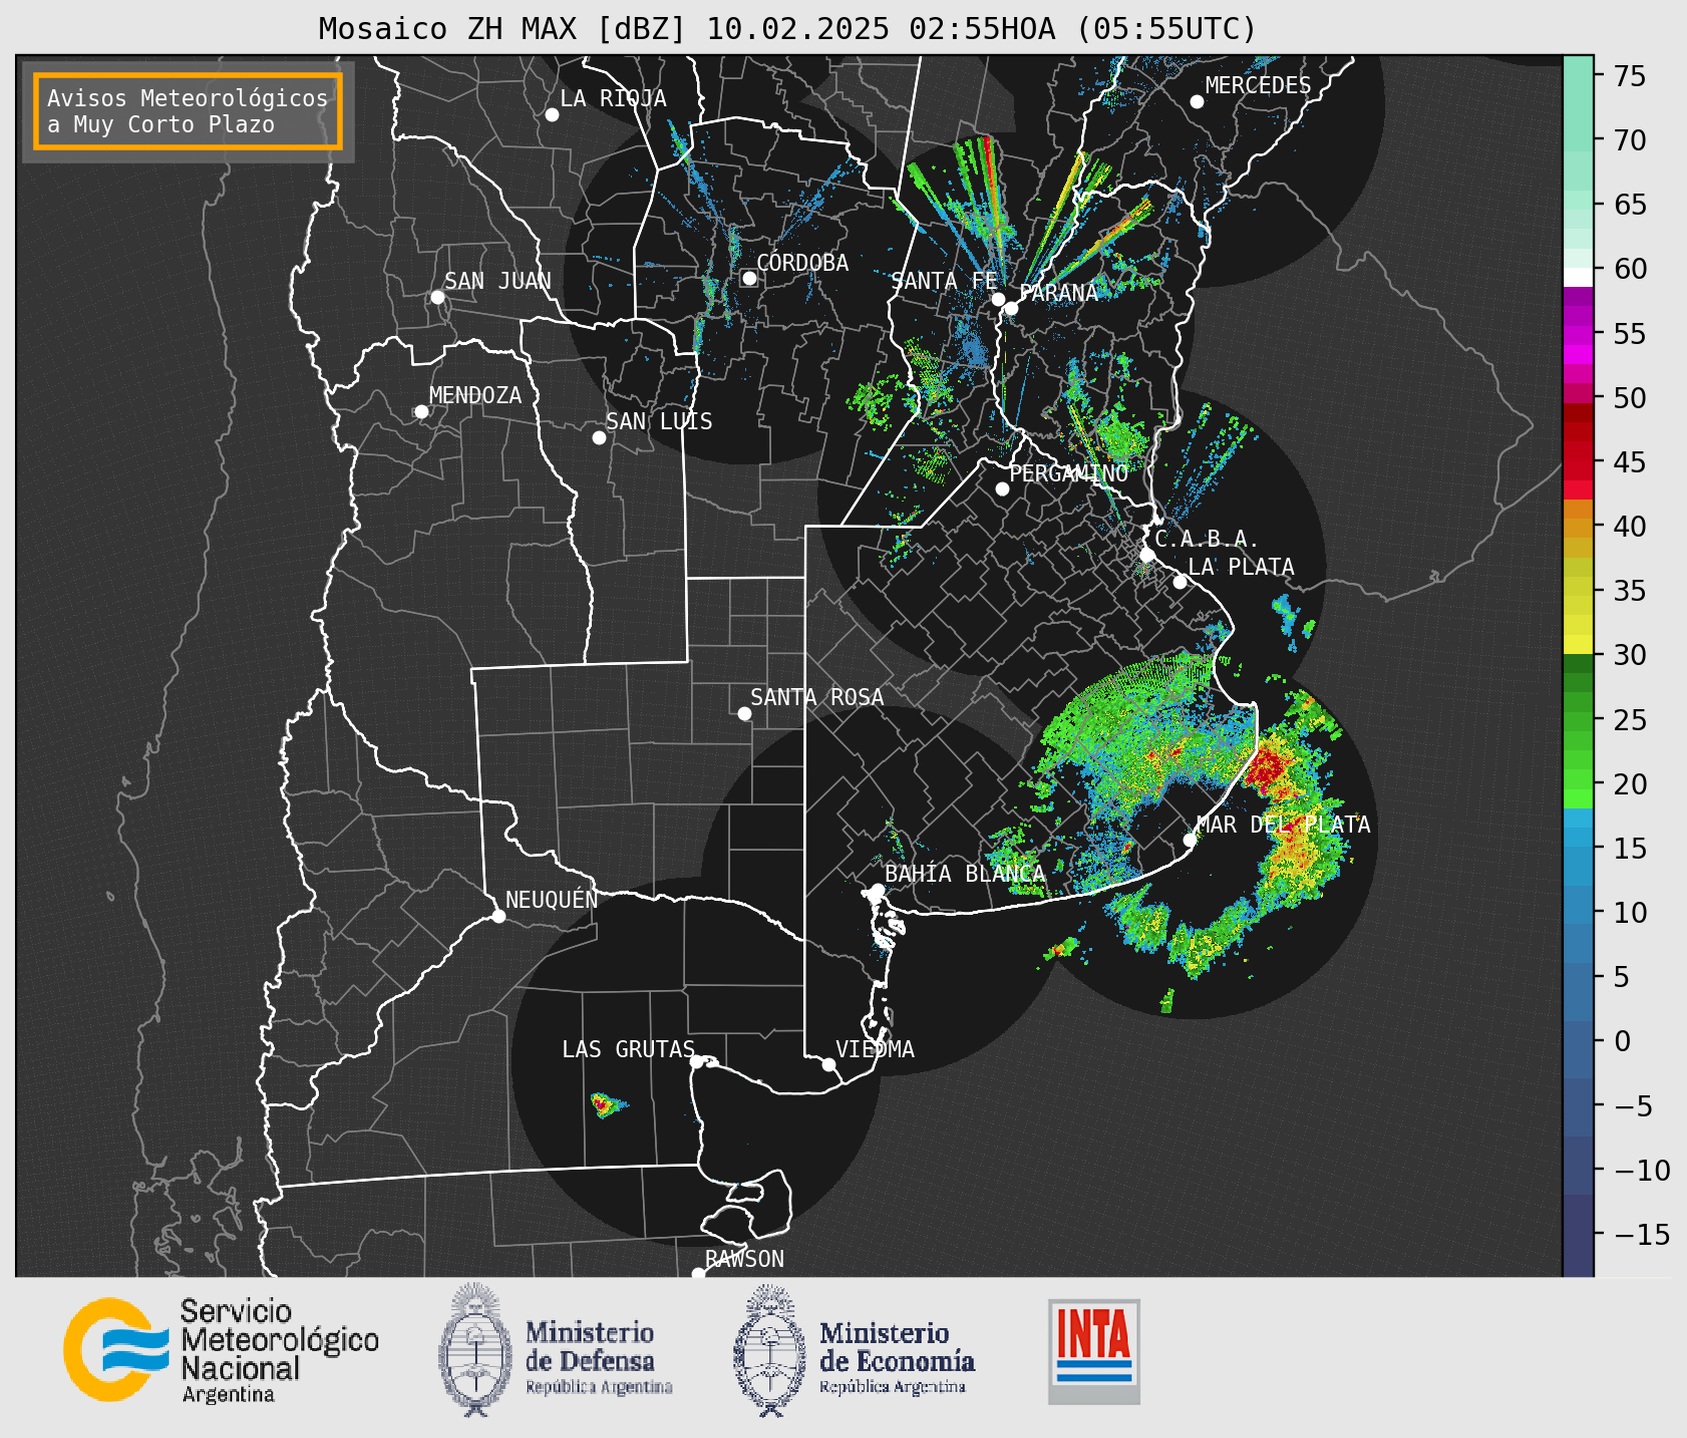Screen dimensions: 1687x1438
Task: Click the SANTA ROSA label text
Action: tap(817, 697)
